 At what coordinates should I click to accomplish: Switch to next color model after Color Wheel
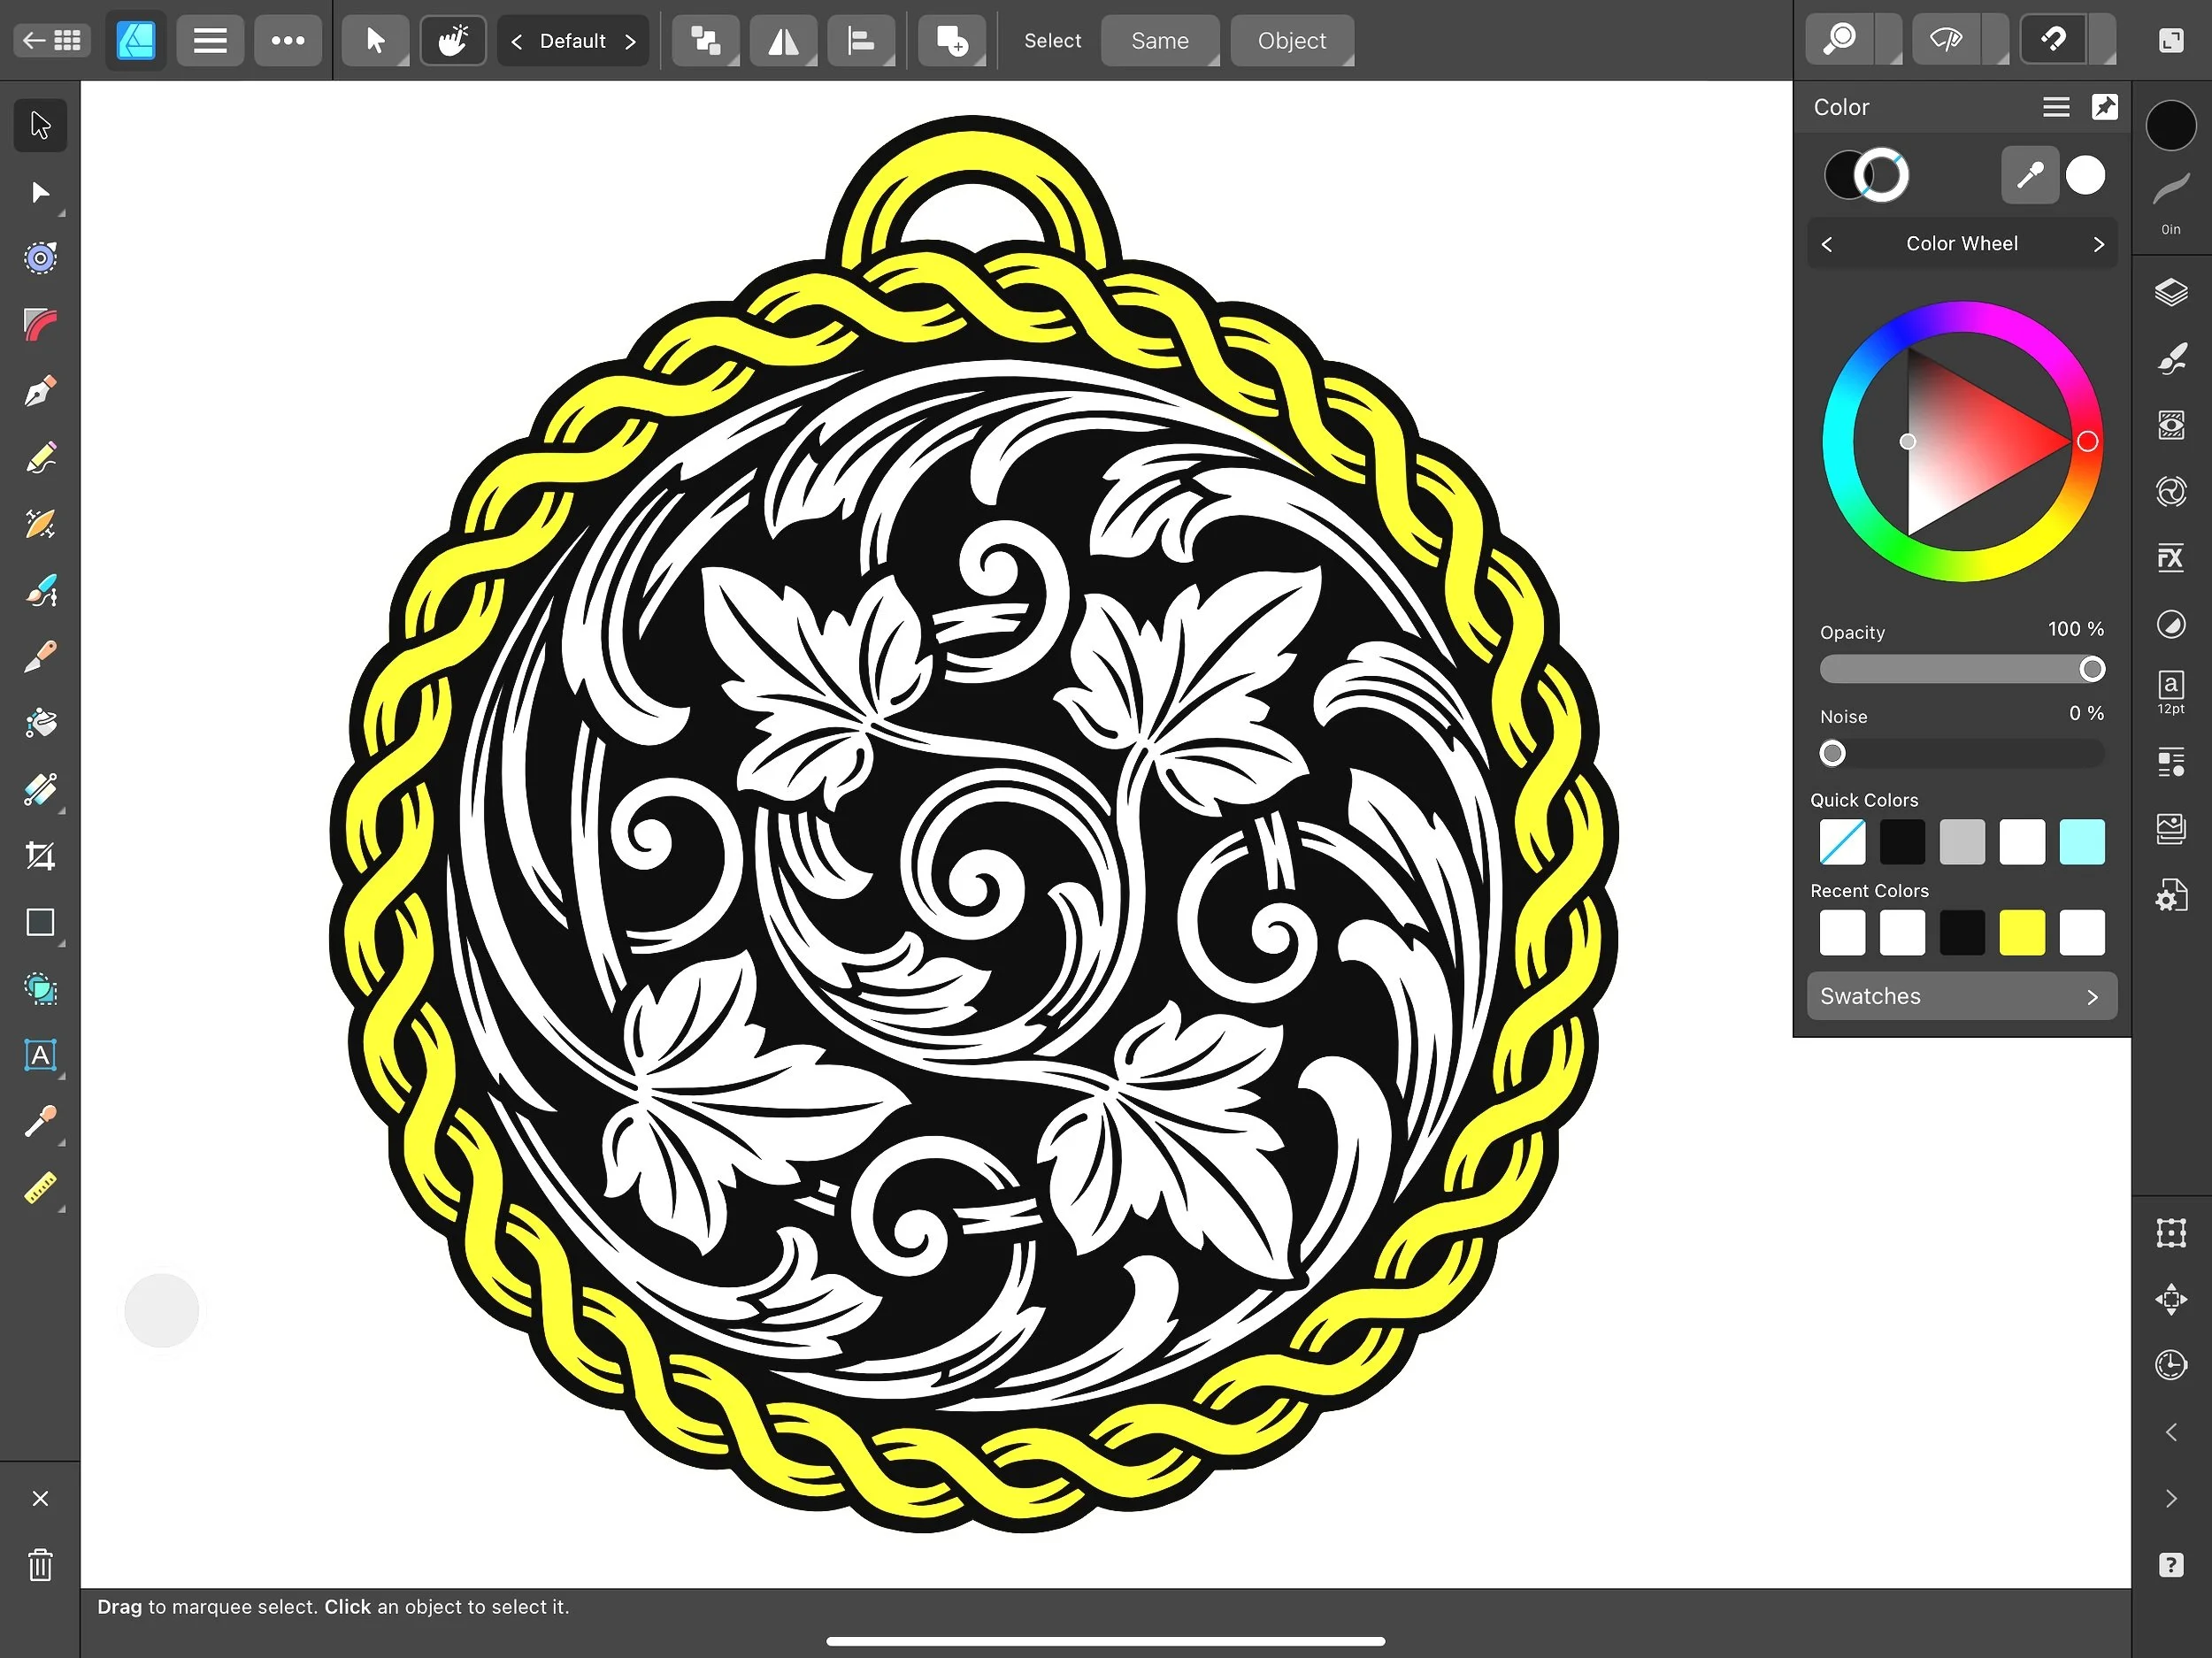point(2098,244)
